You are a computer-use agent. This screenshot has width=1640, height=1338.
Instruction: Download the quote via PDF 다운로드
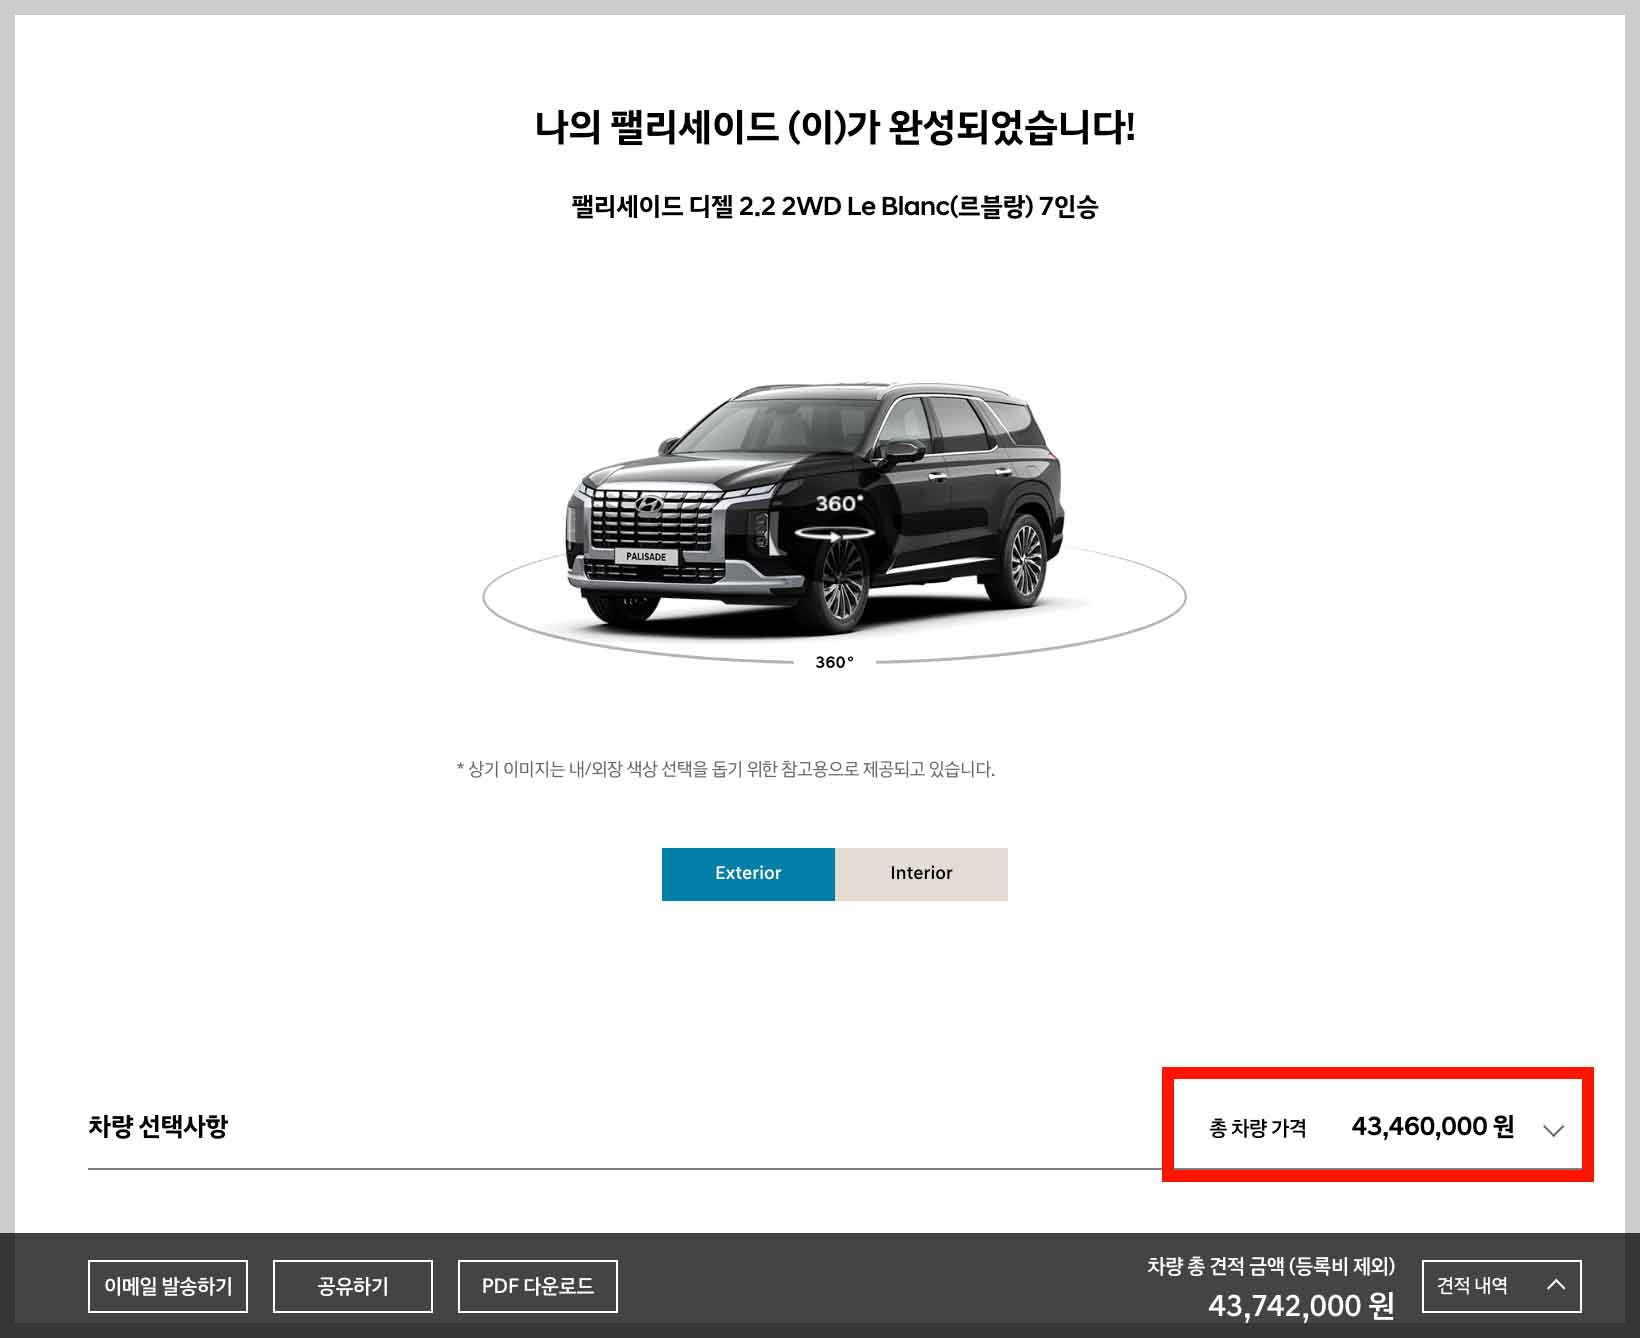[x=538, y=1286]
